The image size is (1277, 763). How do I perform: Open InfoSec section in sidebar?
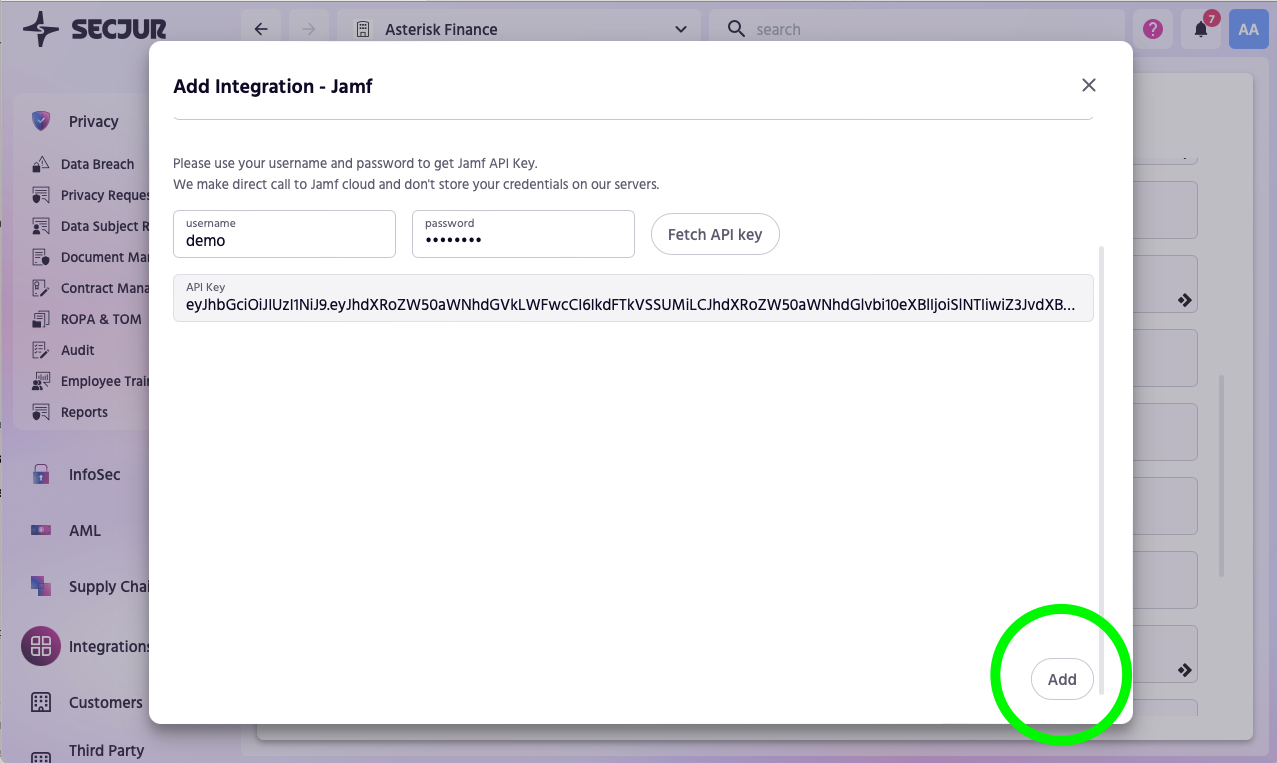(x=94, y=474)
